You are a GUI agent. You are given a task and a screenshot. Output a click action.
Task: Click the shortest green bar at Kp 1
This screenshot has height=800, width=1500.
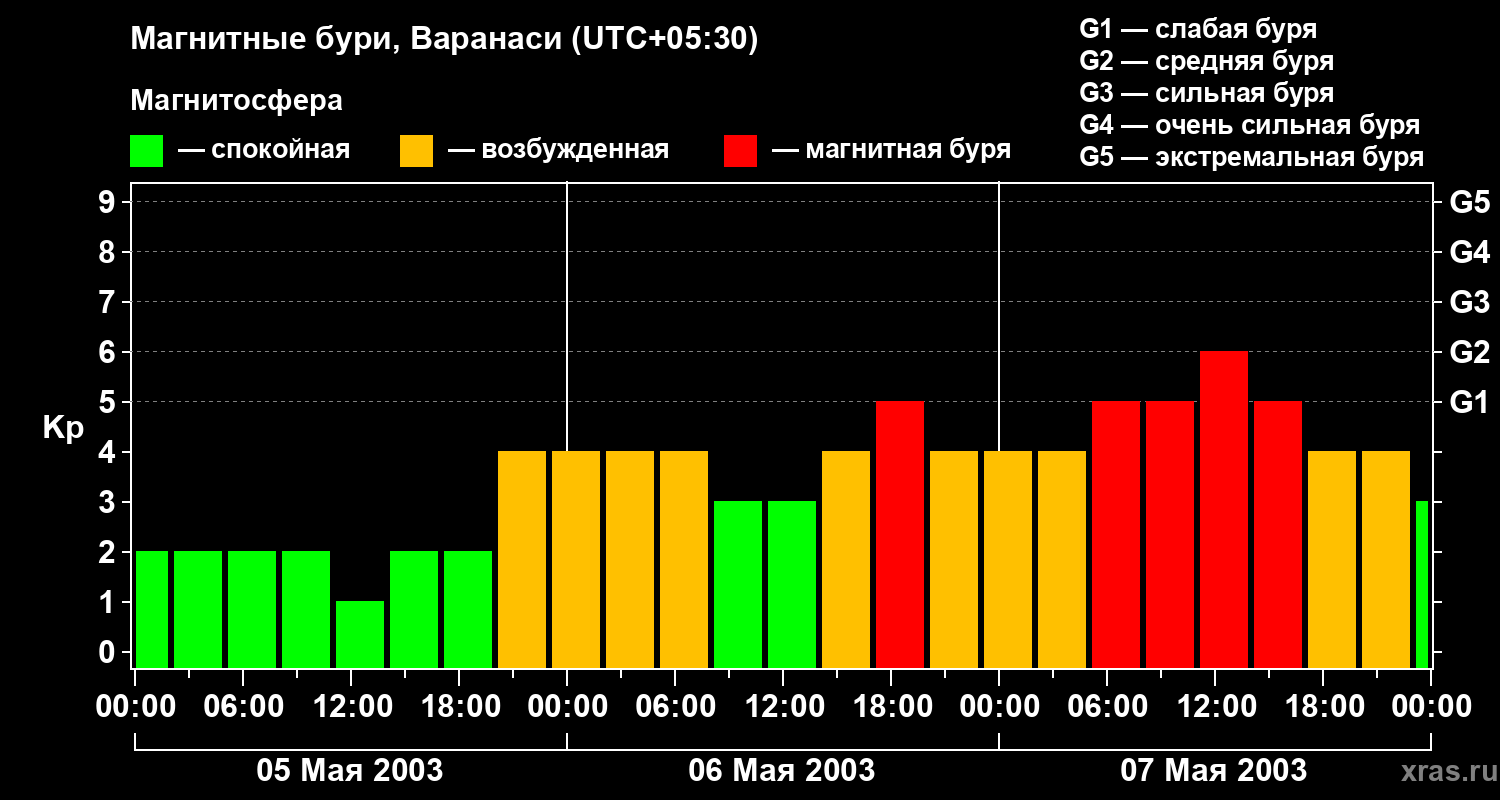tap(360, 635)
